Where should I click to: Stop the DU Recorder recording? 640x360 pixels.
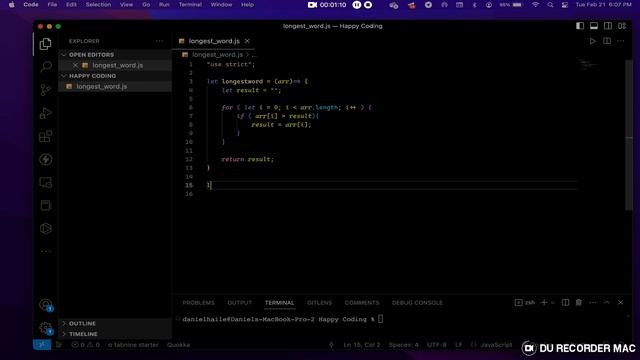pyautogui.click(x=368, y=5)
